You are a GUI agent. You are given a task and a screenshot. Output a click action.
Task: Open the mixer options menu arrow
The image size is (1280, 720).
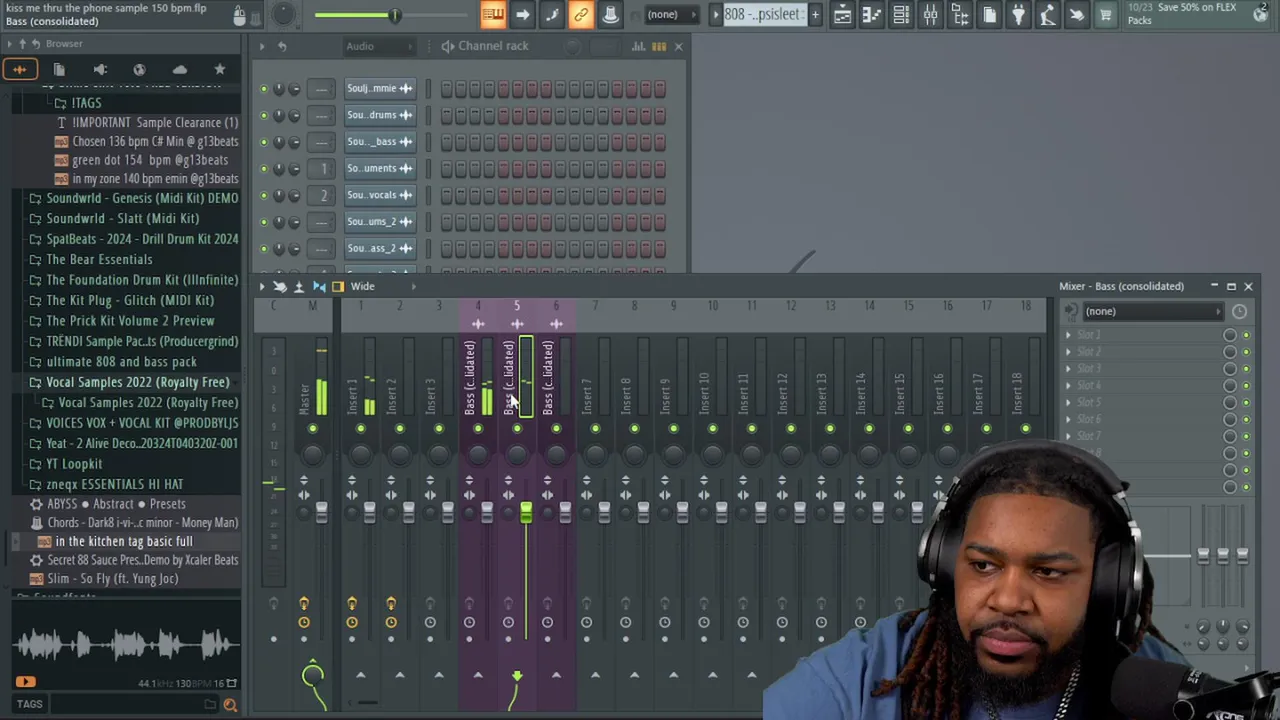(x=262, y=287)
